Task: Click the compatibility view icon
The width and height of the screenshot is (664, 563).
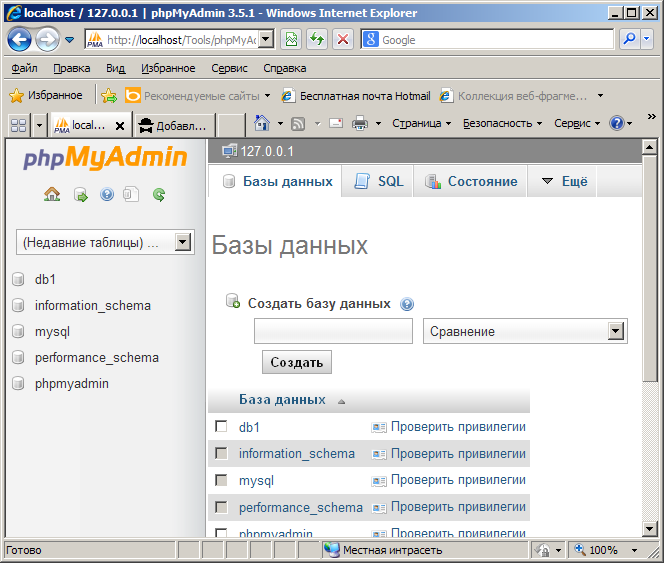Action: tap(291, 40)
